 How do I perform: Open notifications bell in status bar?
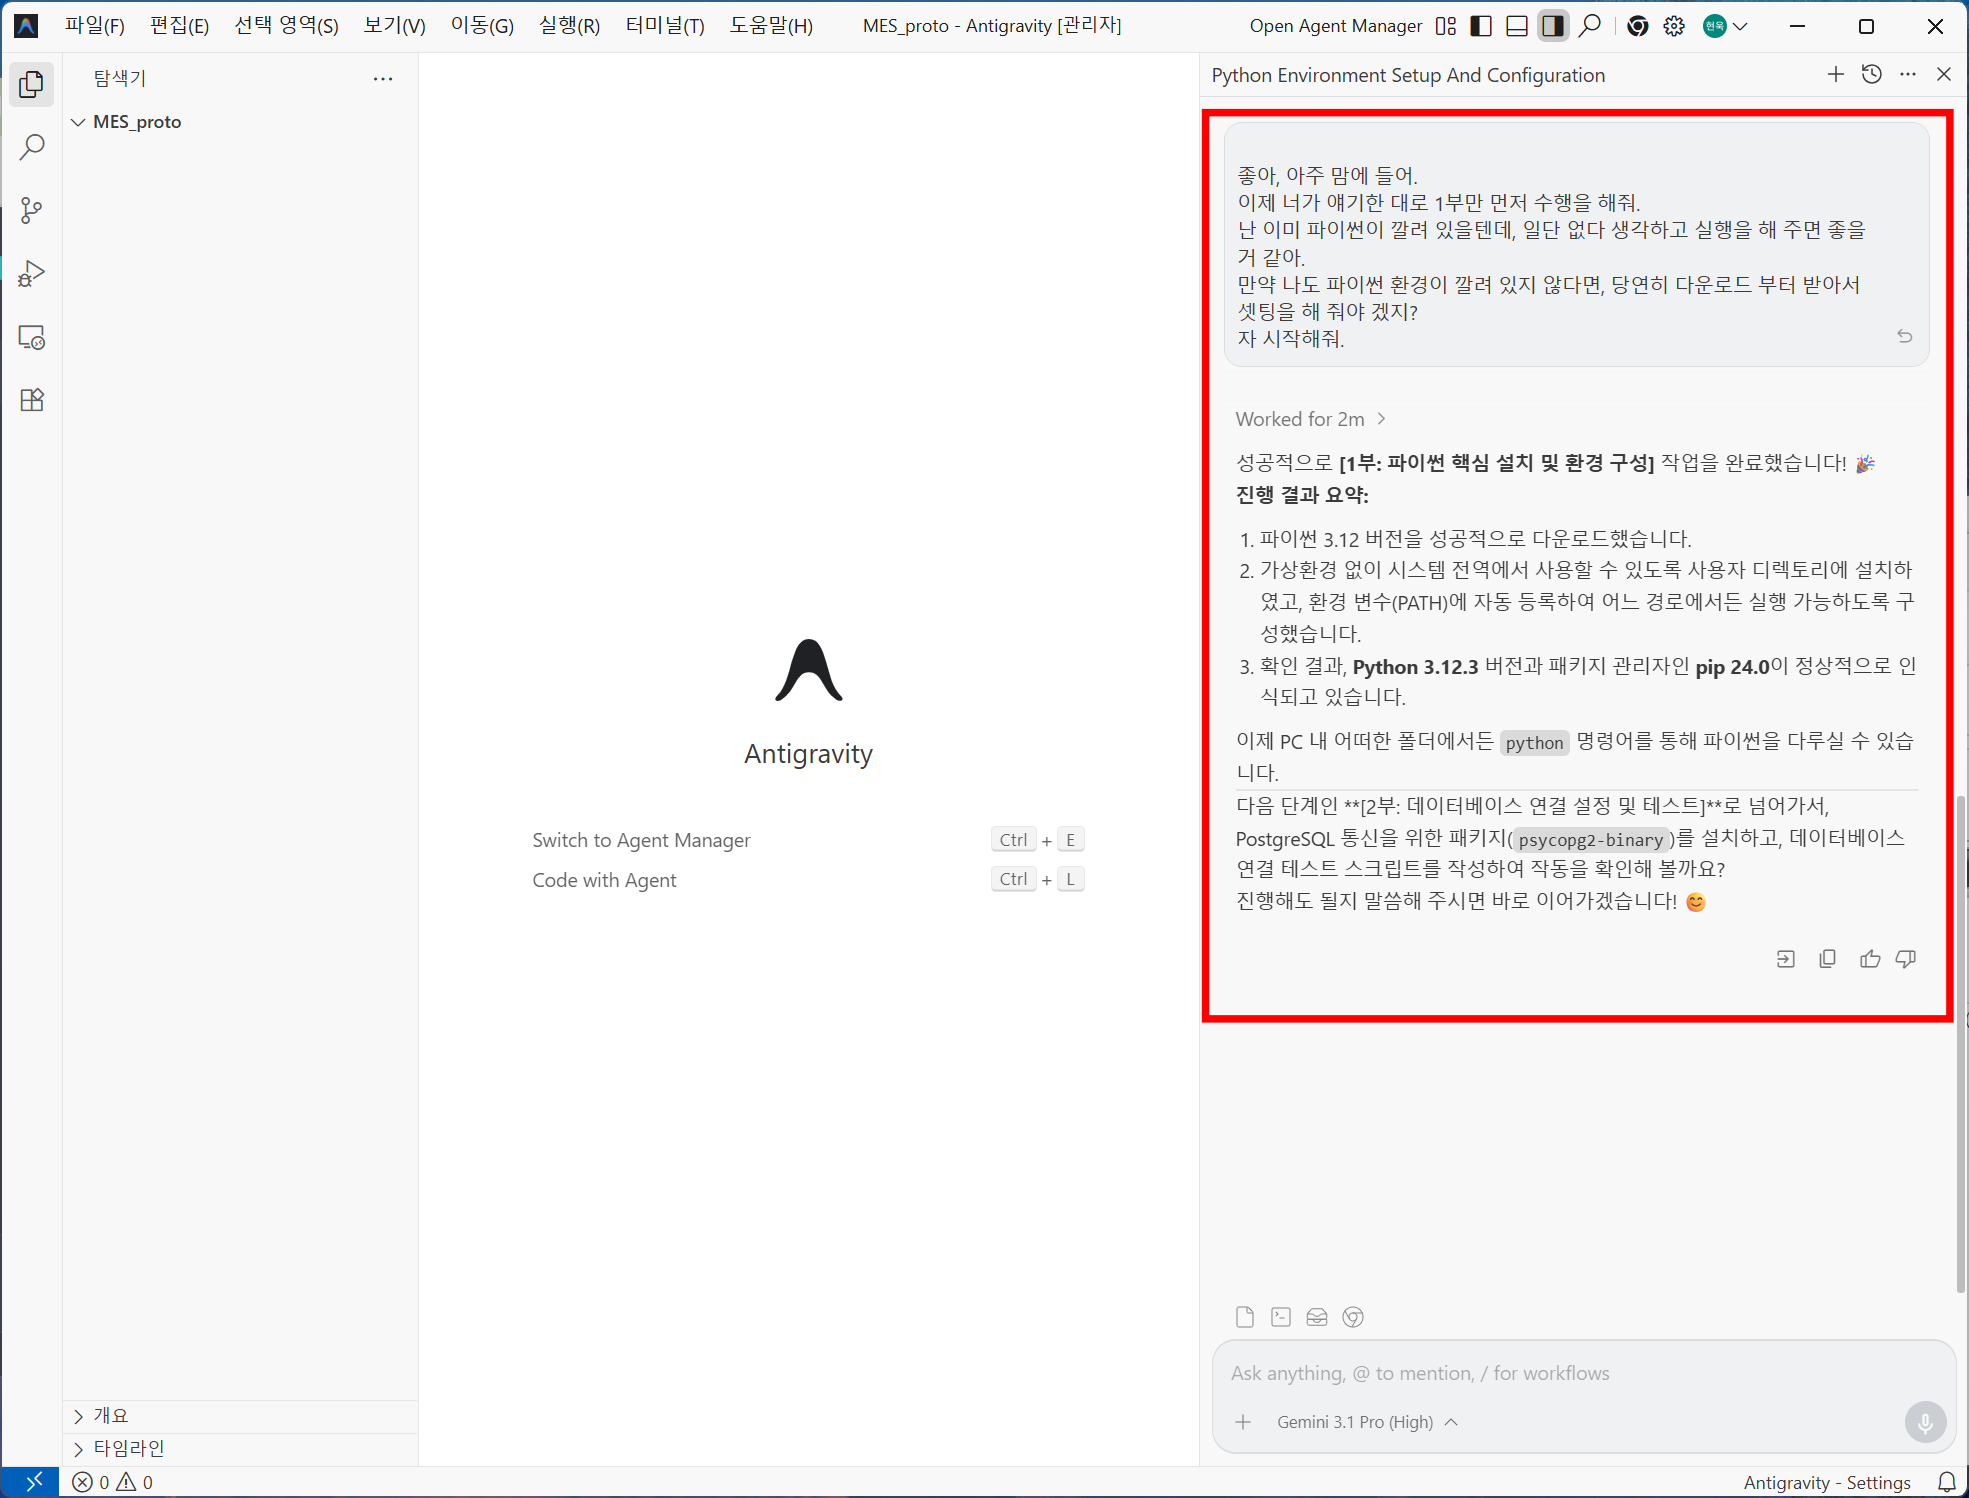click(1946, 1483)
